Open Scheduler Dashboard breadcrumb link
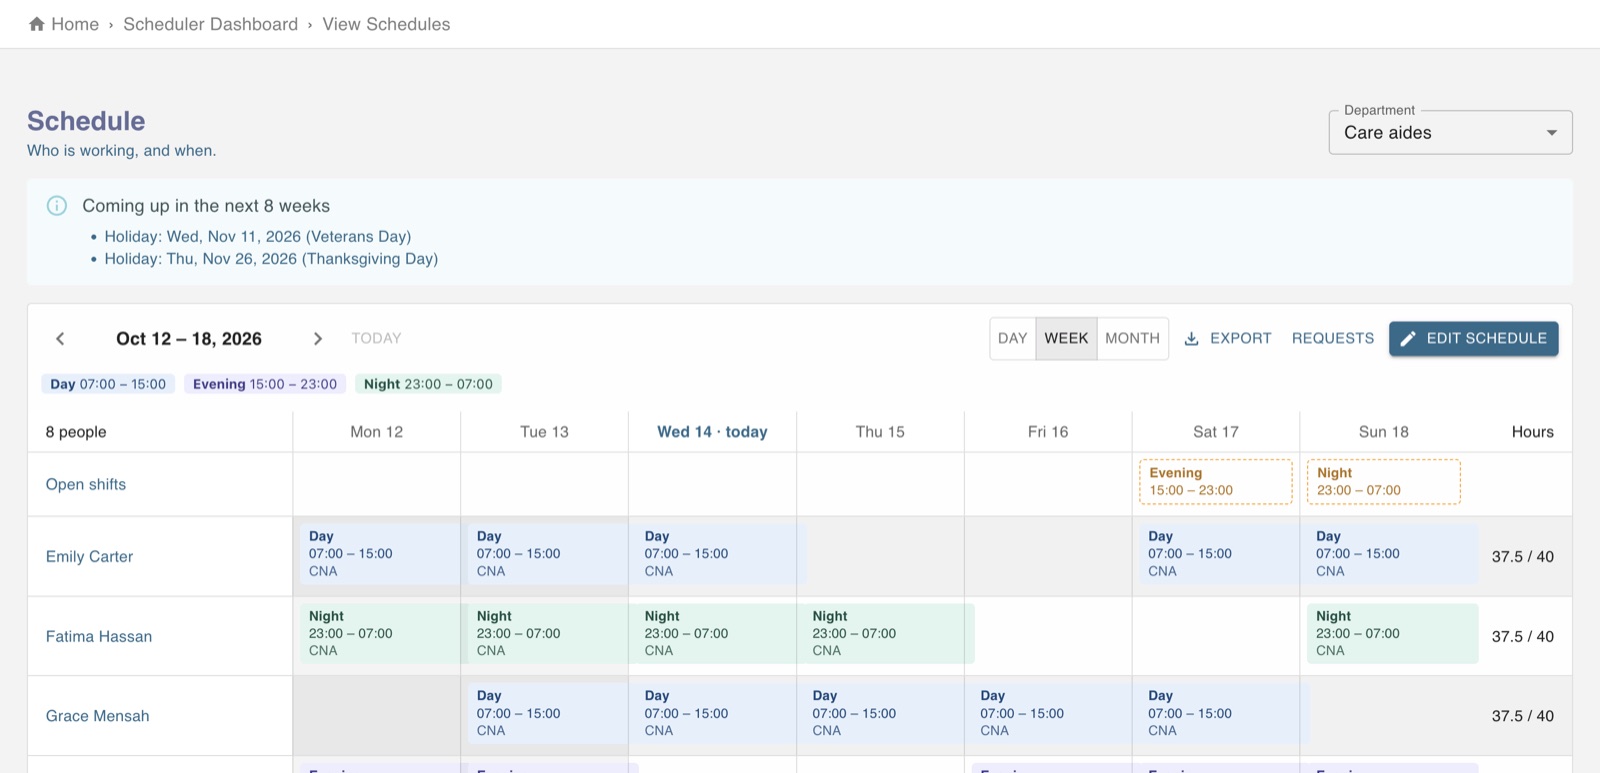The height and width of the screenshot is (773, 1600). click(x=211, y=24)
